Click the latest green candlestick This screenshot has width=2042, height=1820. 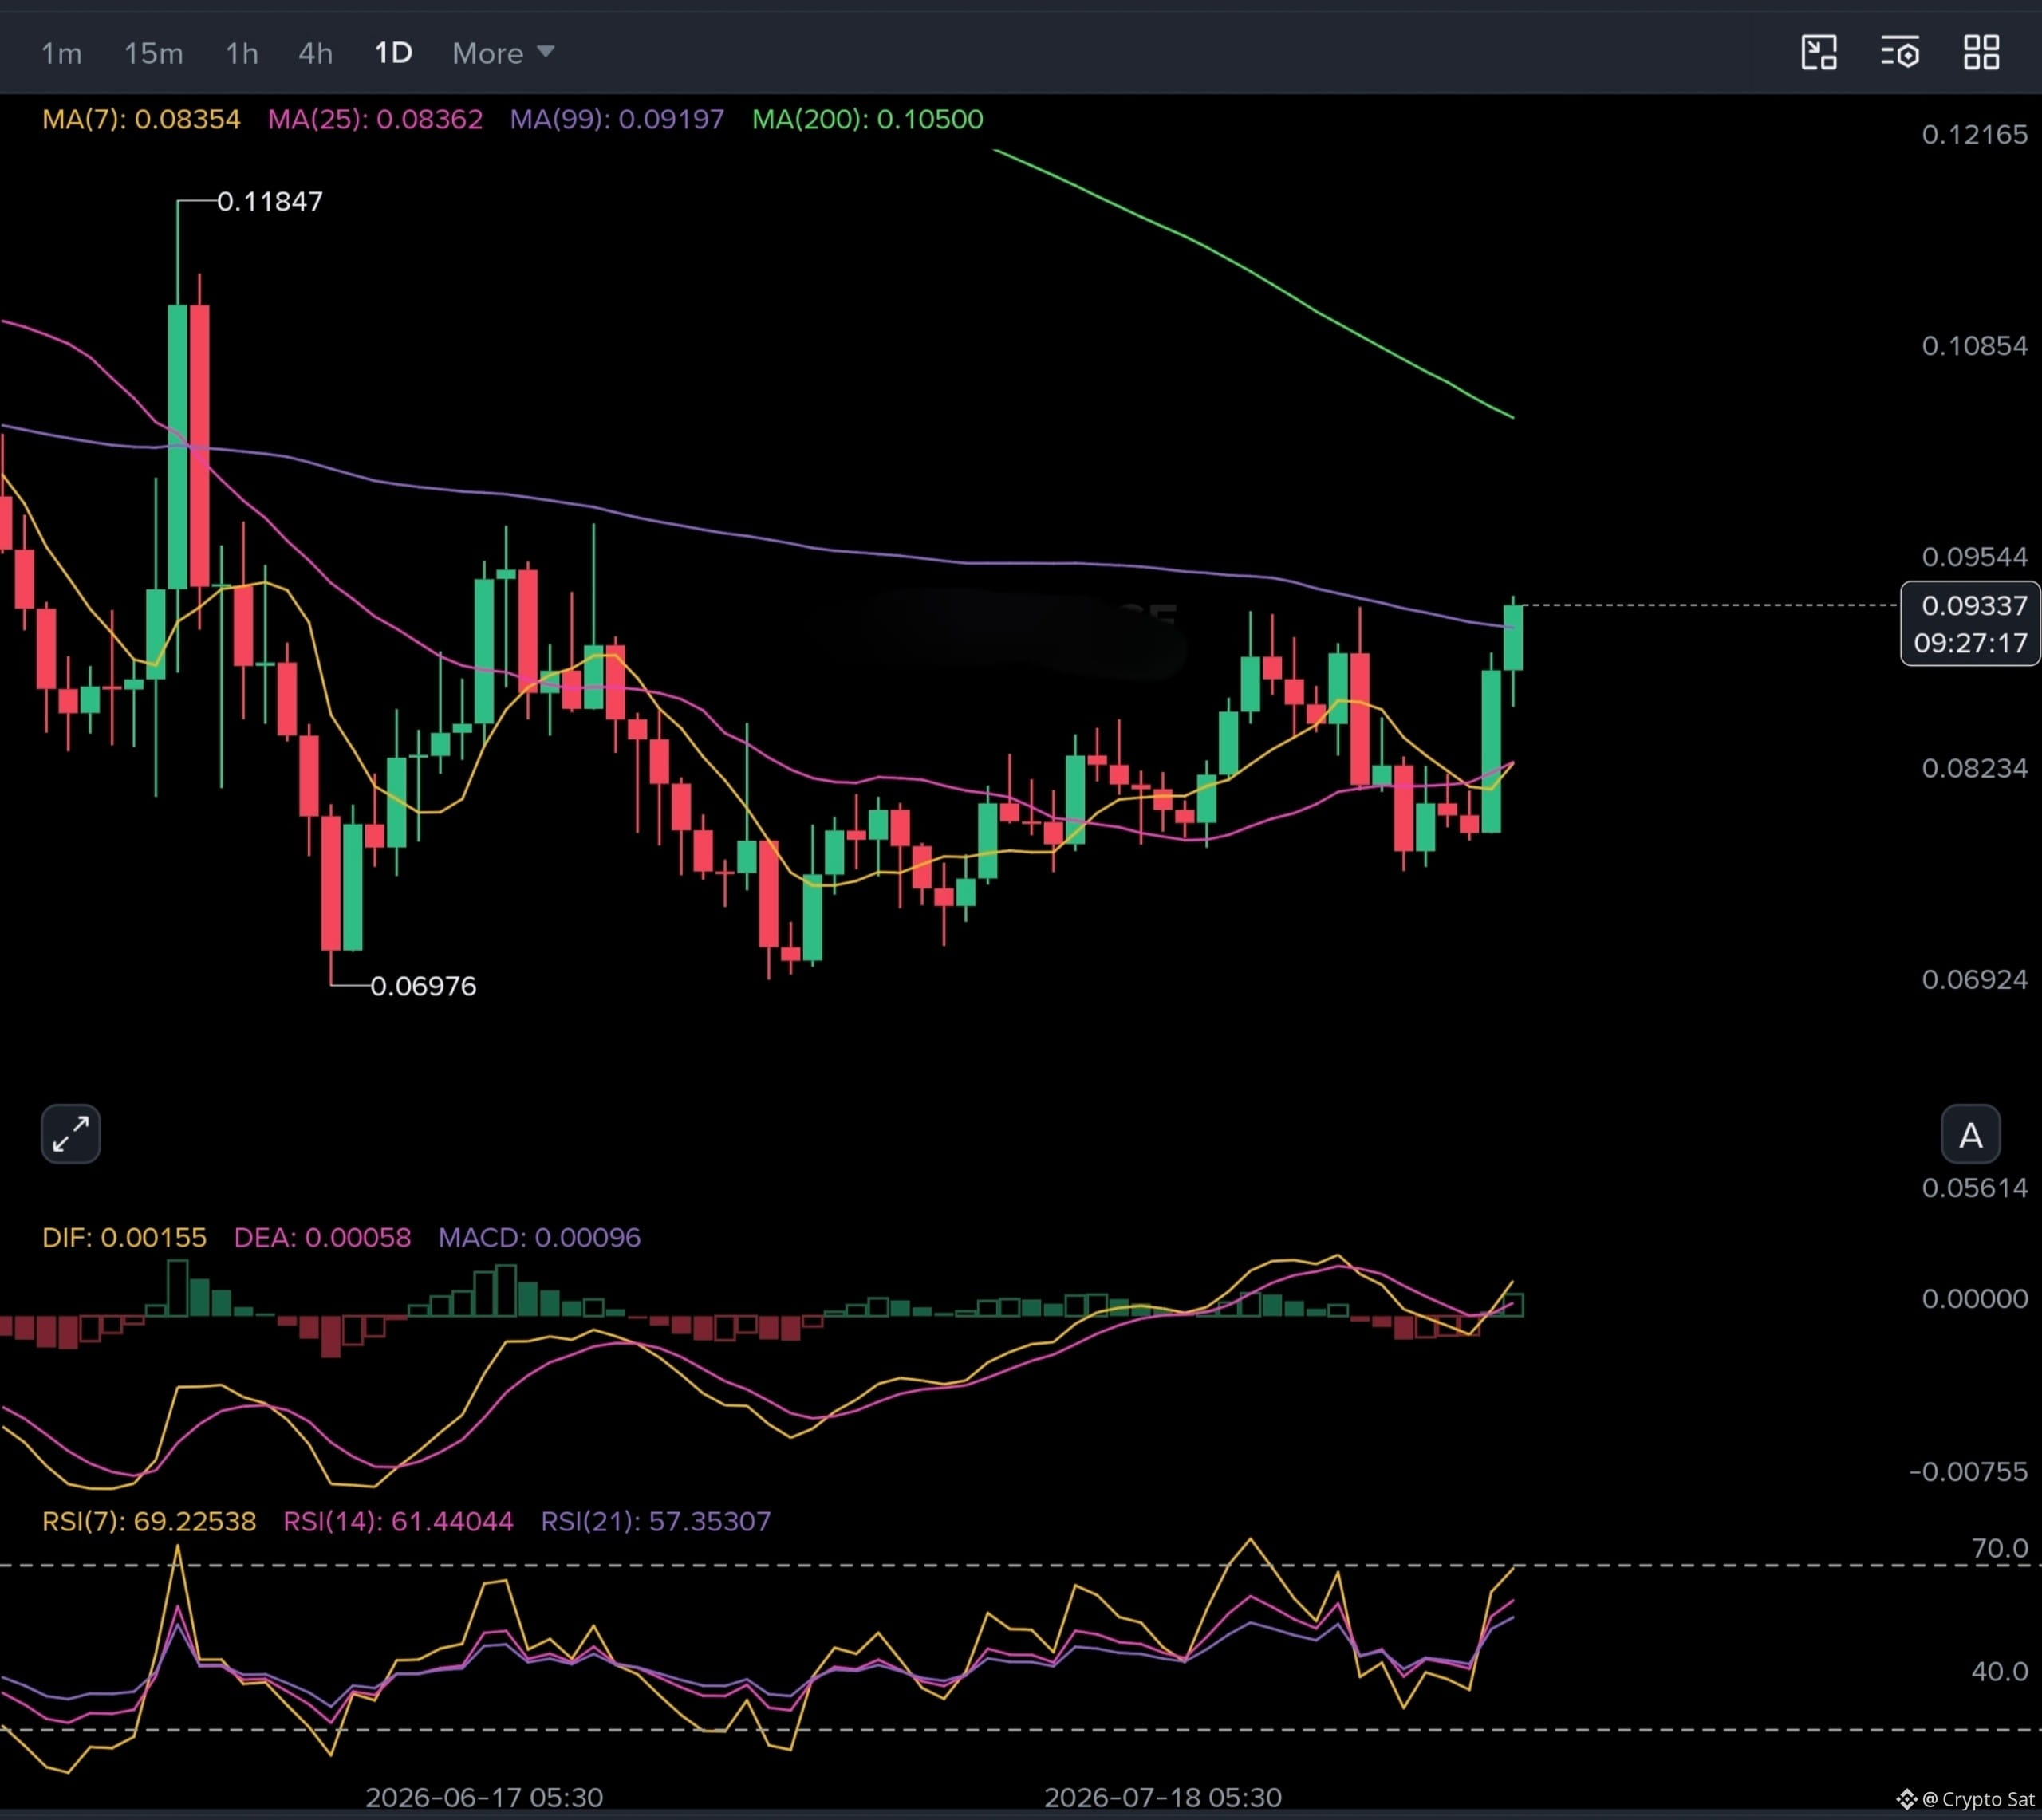tap(1513, 637)
